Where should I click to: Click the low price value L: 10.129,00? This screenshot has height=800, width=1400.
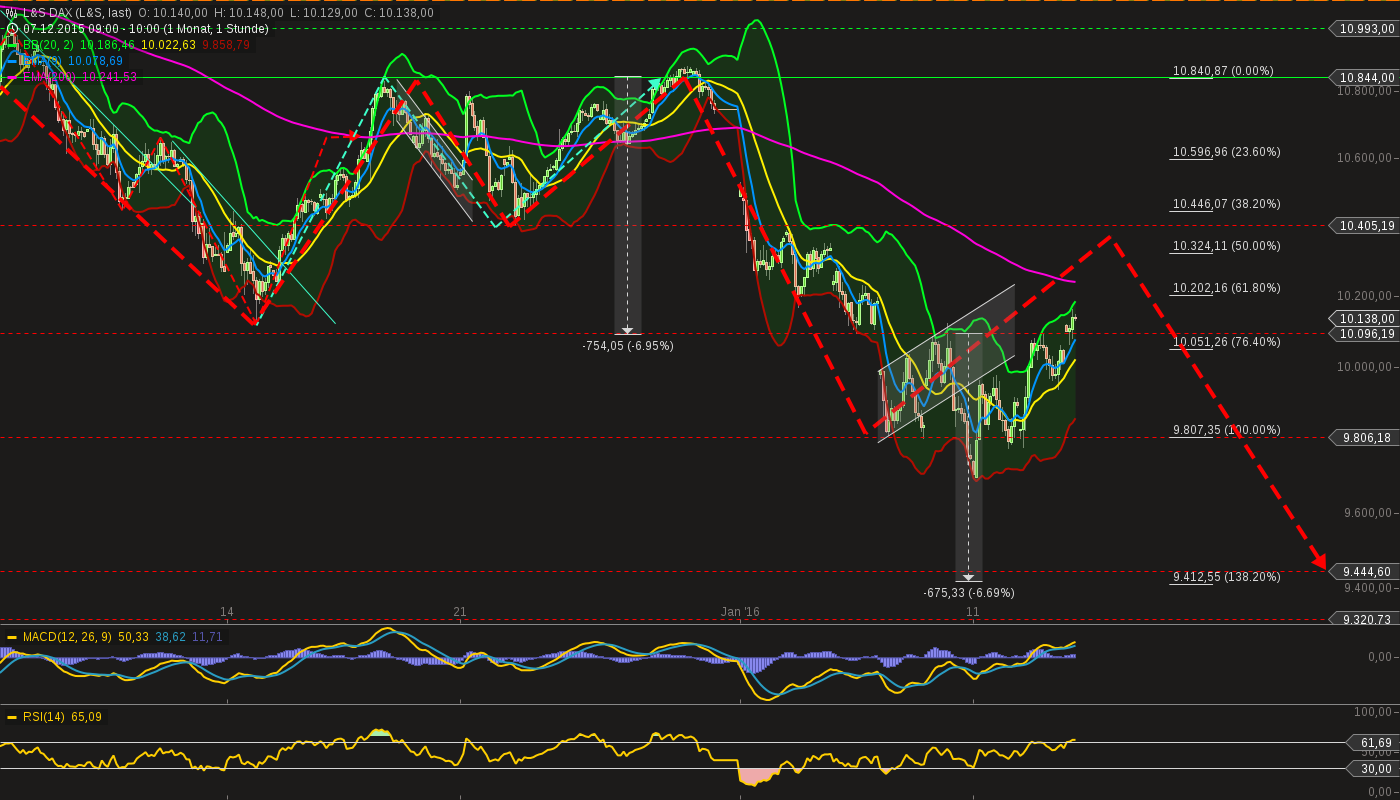point(323,13)
